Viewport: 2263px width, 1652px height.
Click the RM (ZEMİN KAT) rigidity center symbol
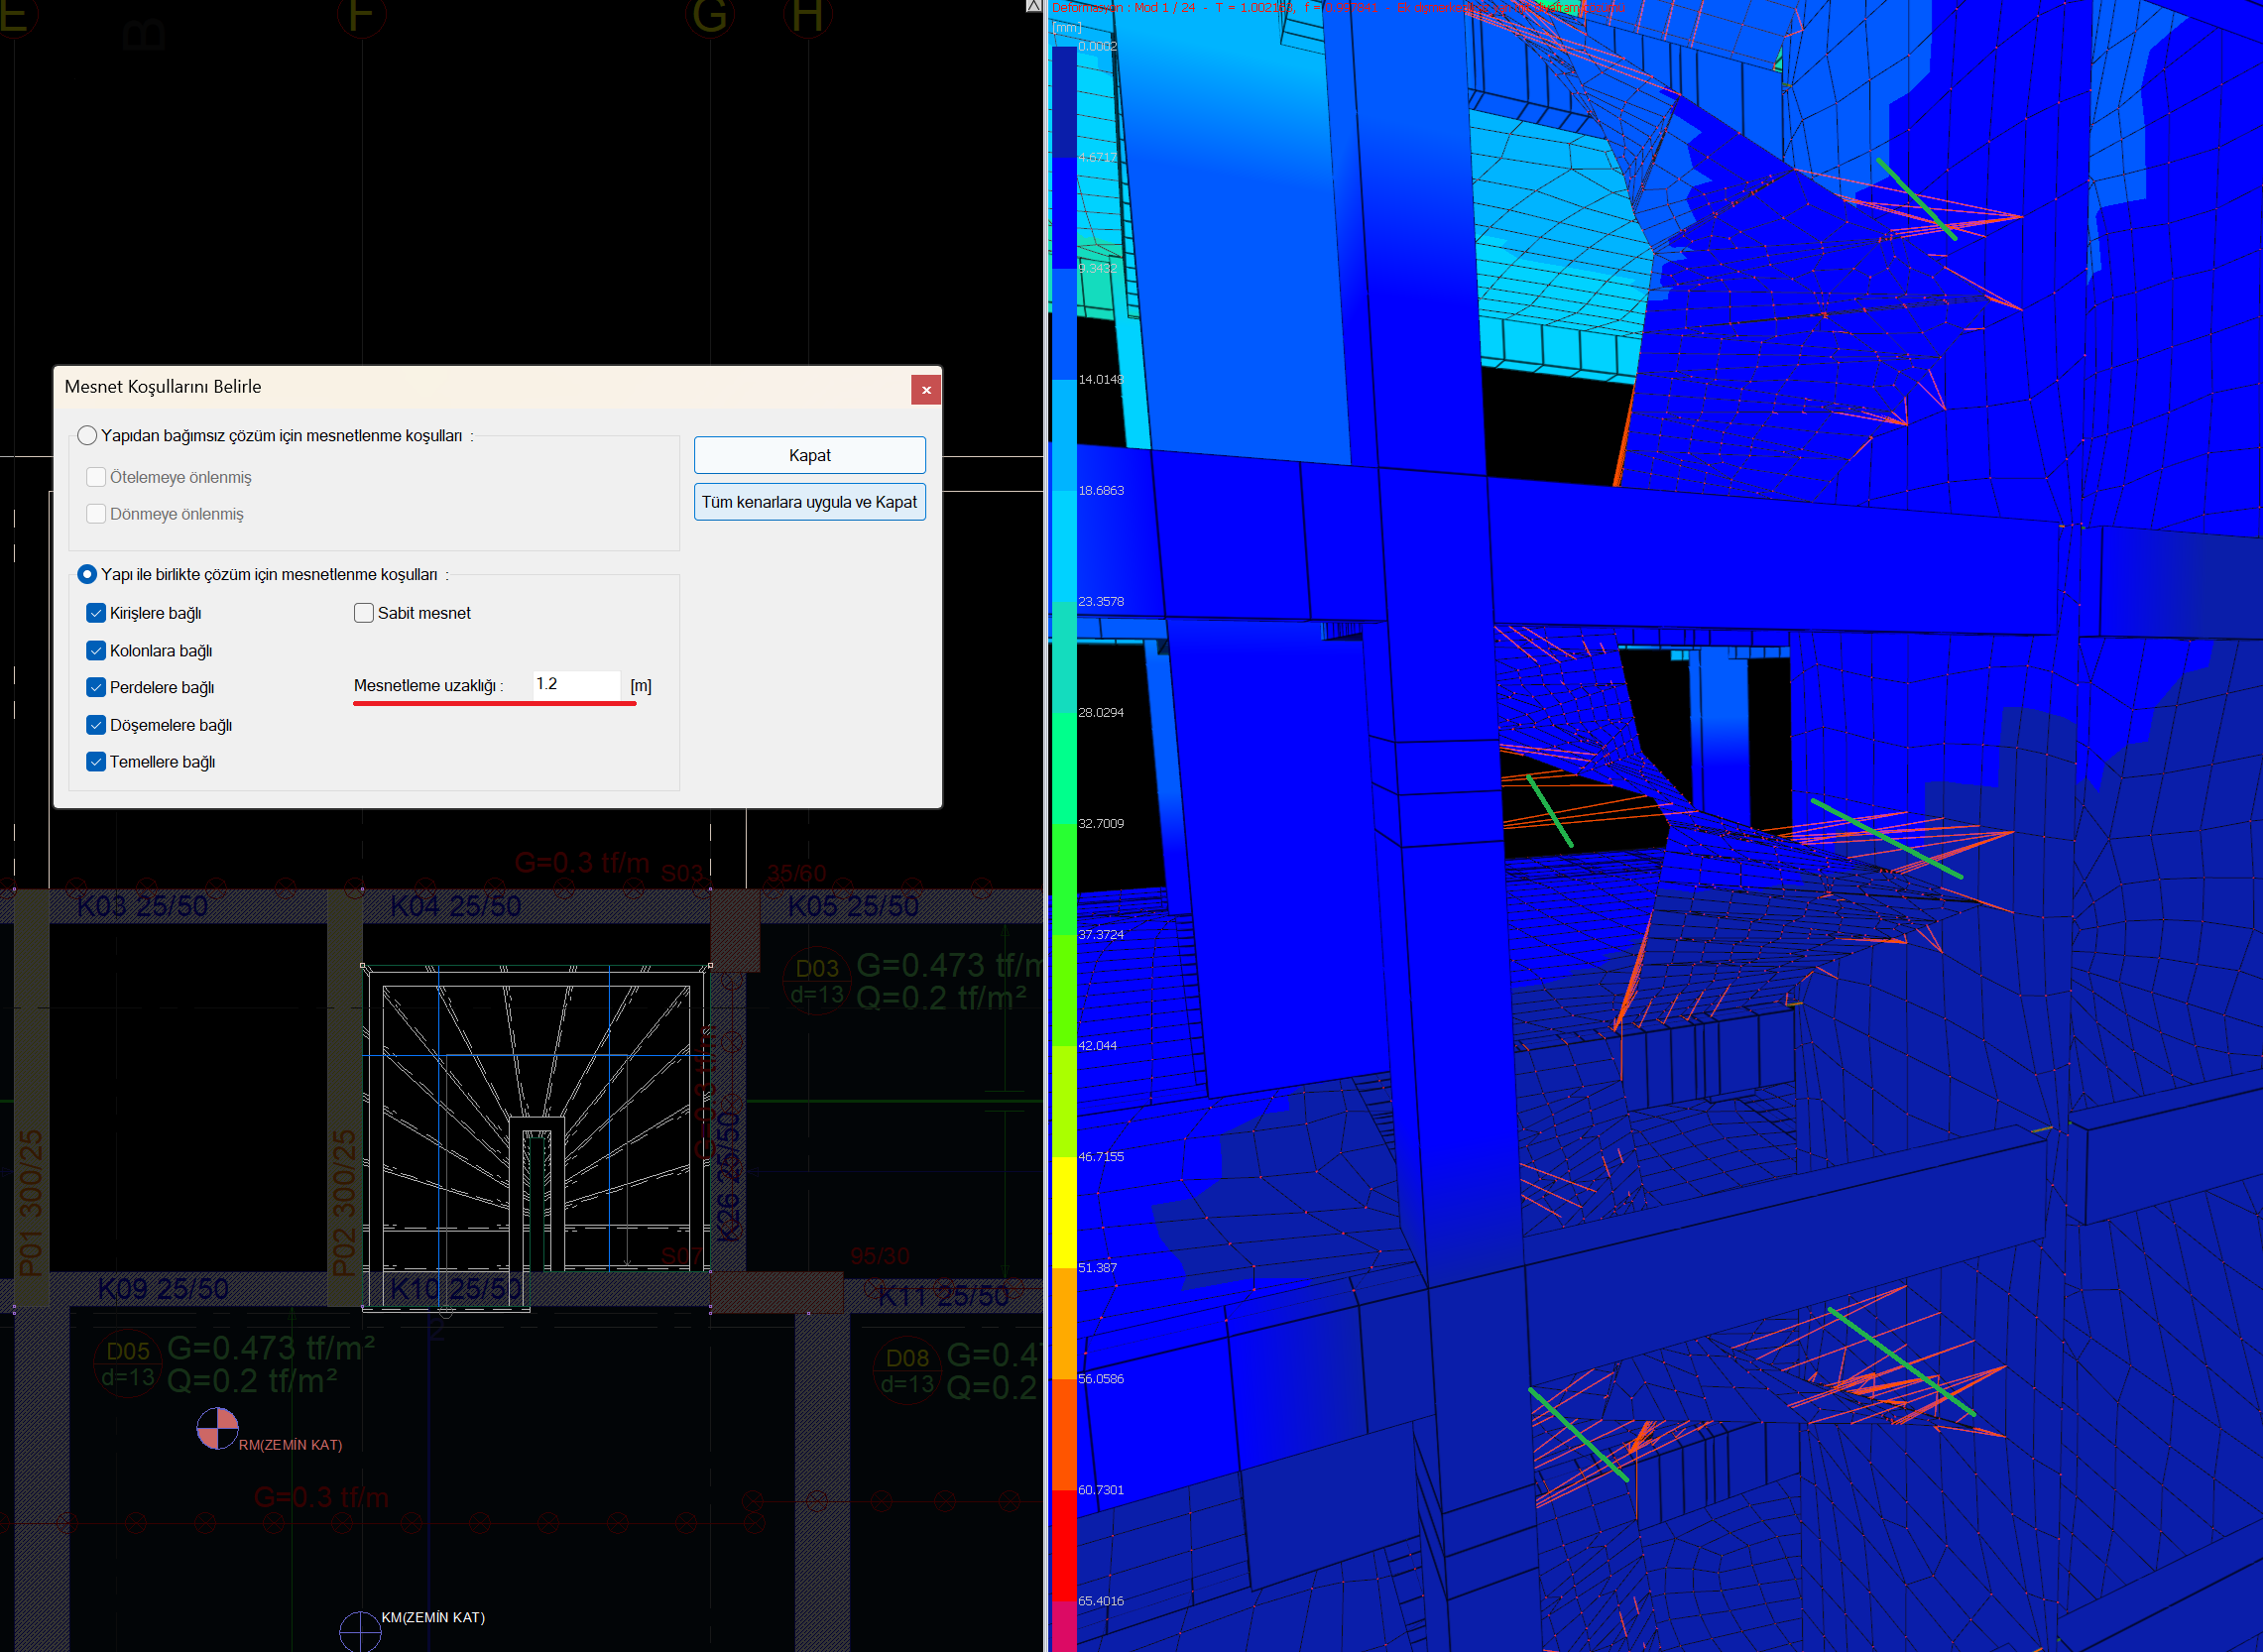tap(217, 1428)
